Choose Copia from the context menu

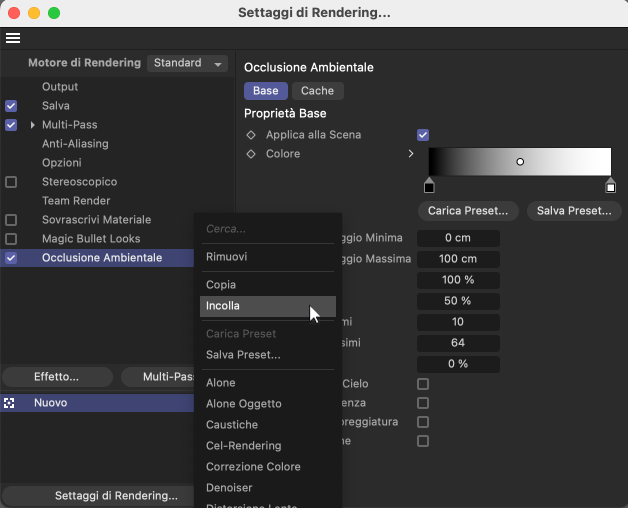(268, 285)
